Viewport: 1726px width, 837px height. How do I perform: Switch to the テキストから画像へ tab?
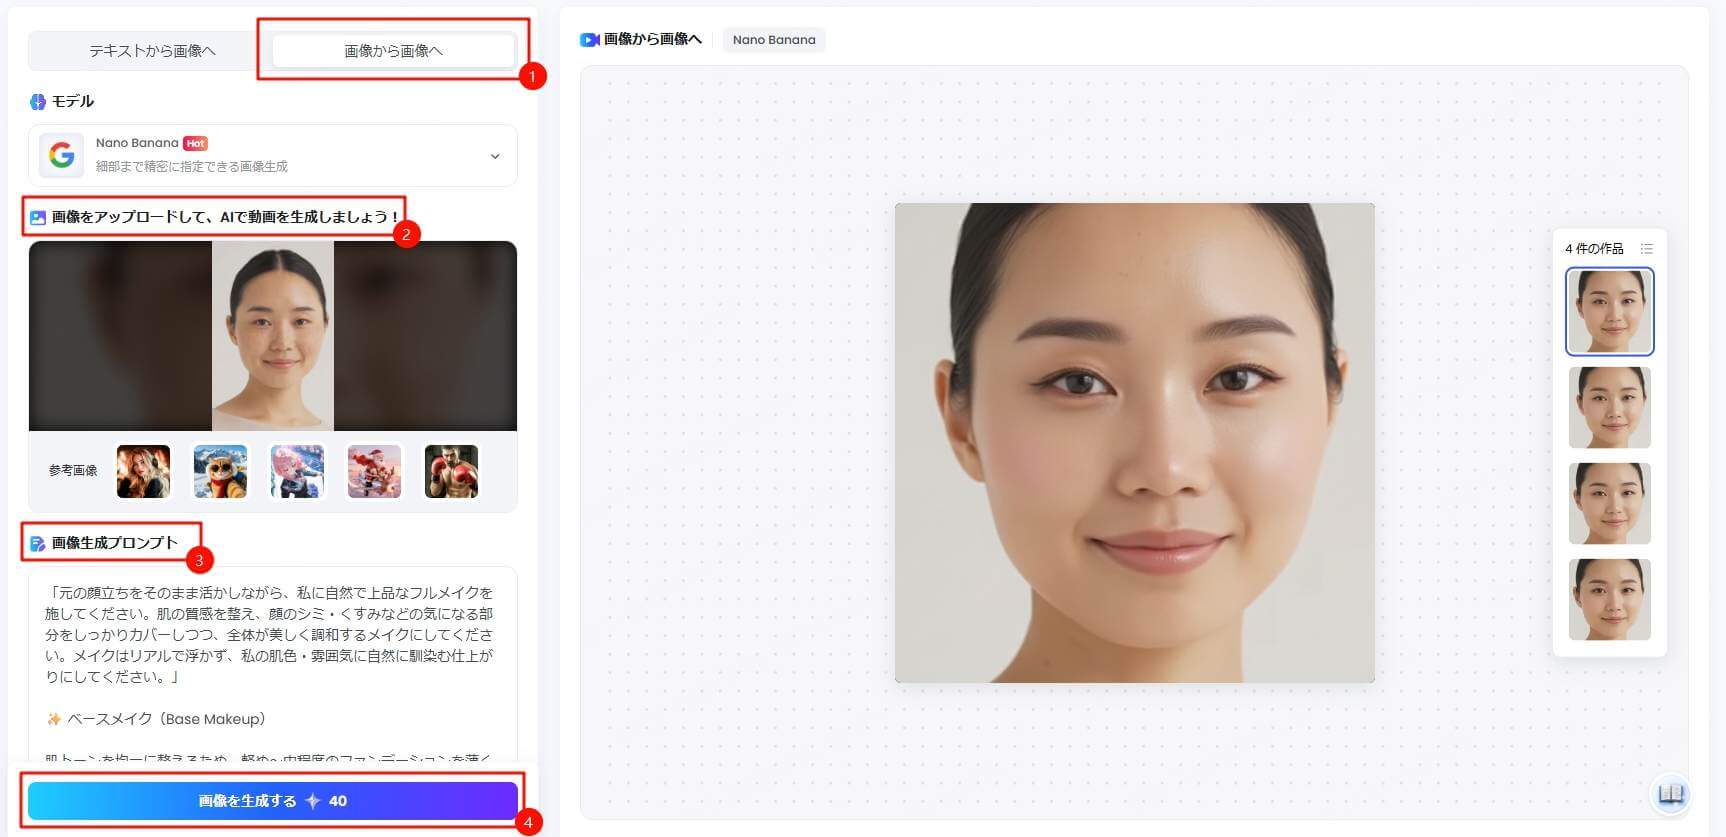pyautogui.click(x=152, y=51)
